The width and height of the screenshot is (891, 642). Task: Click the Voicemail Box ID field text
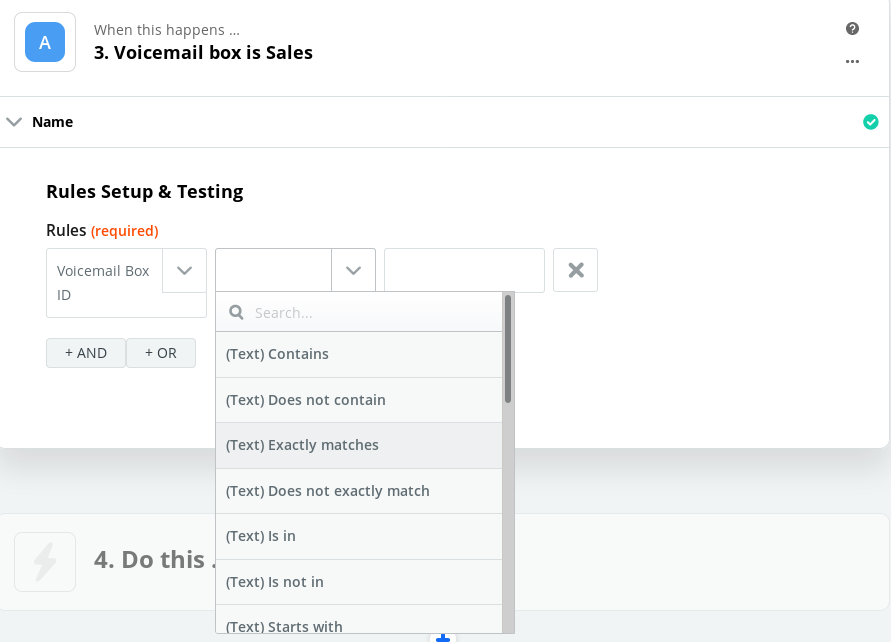coord(105,283)
